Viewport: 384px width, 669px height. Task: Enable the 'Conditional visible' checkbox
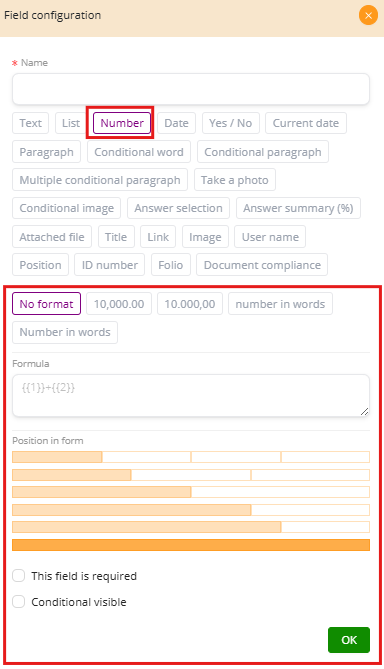18,602
